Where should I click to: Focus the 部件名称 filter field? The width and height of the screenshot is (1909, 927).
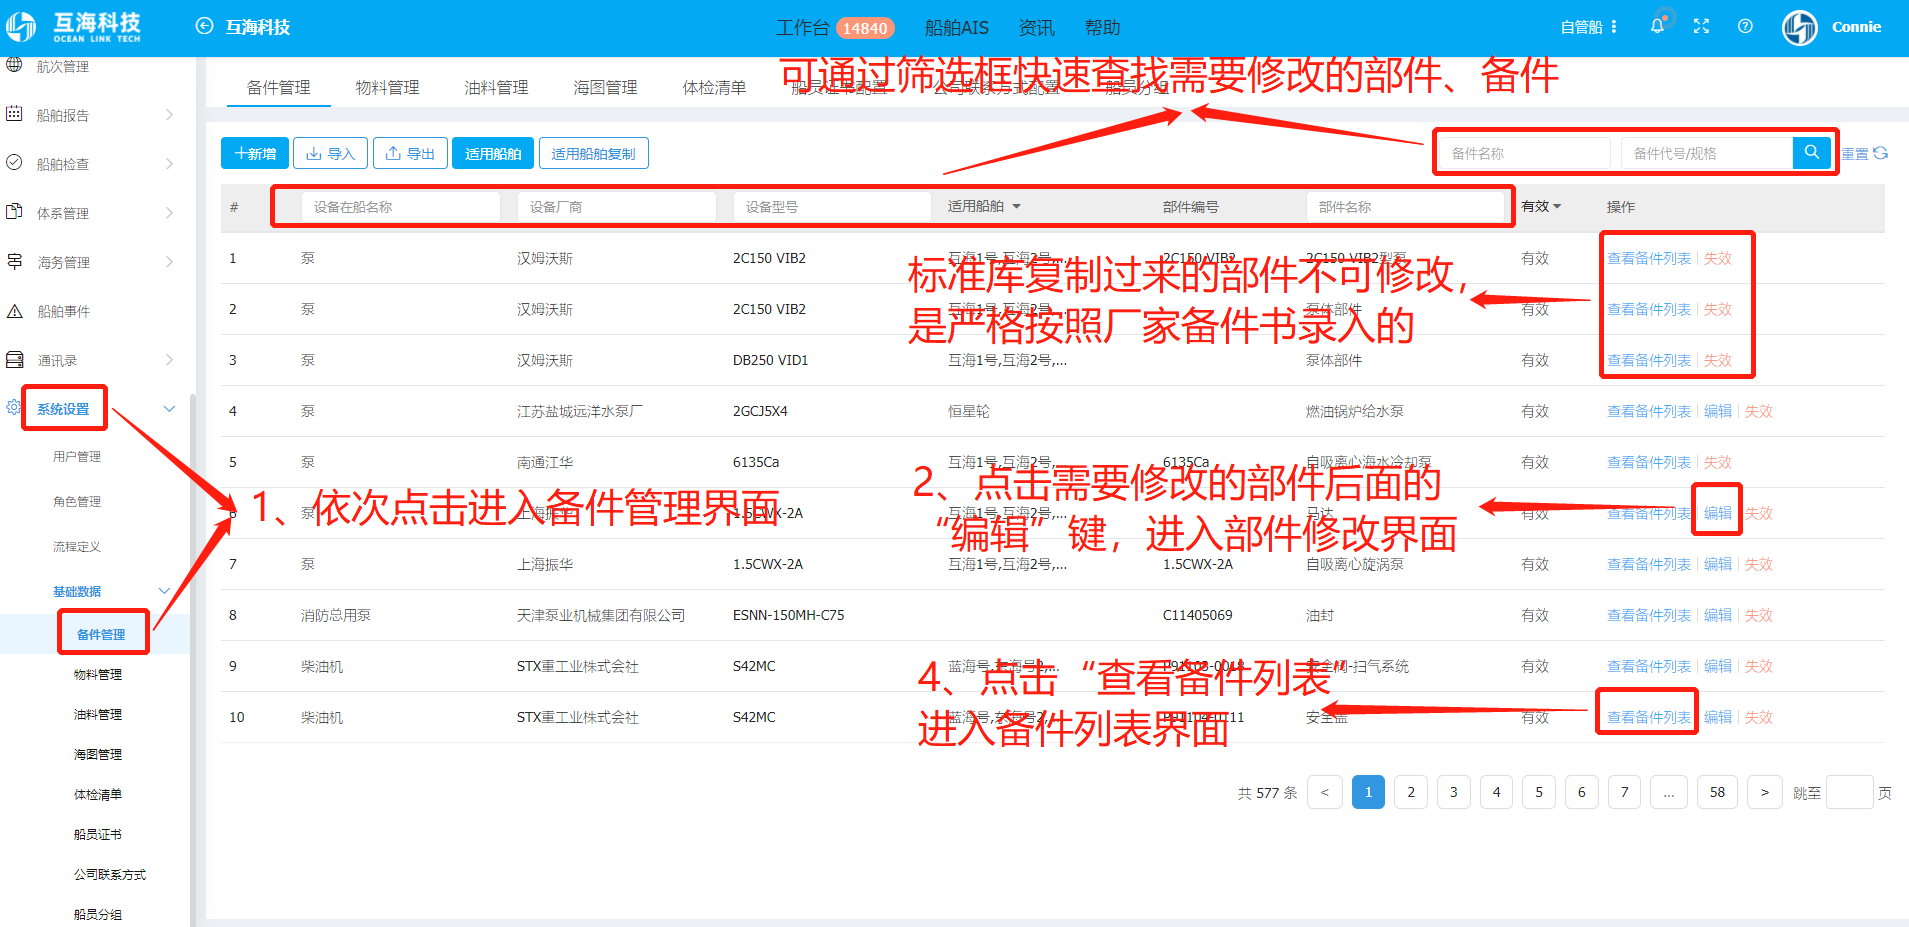[x=1405, y=207]
